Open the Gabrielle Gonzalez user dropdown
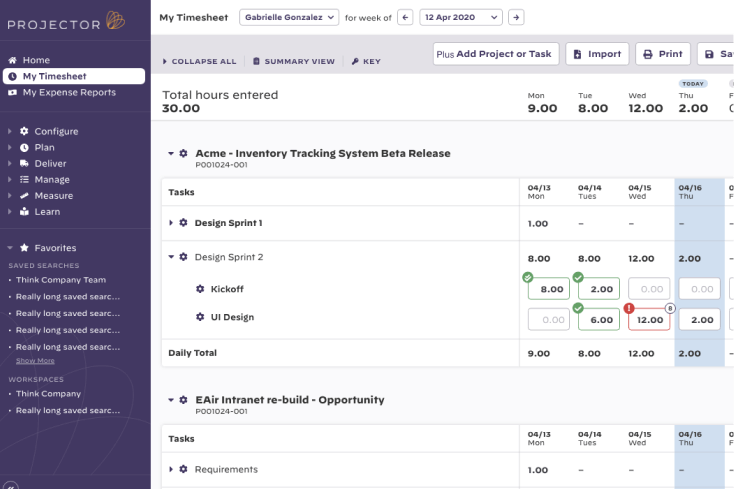This screenshot has width=734, height=490. [x=289, y=17]
